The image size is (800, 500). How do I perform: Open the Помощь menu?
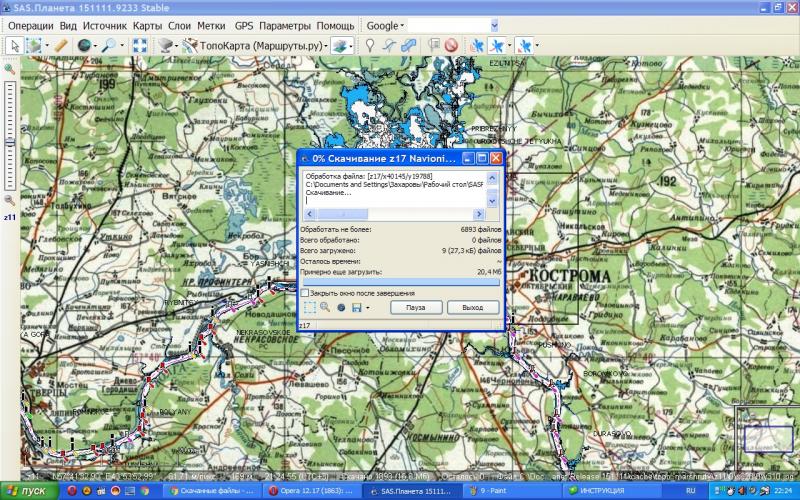pyautogui.click(x=335, y=26)
